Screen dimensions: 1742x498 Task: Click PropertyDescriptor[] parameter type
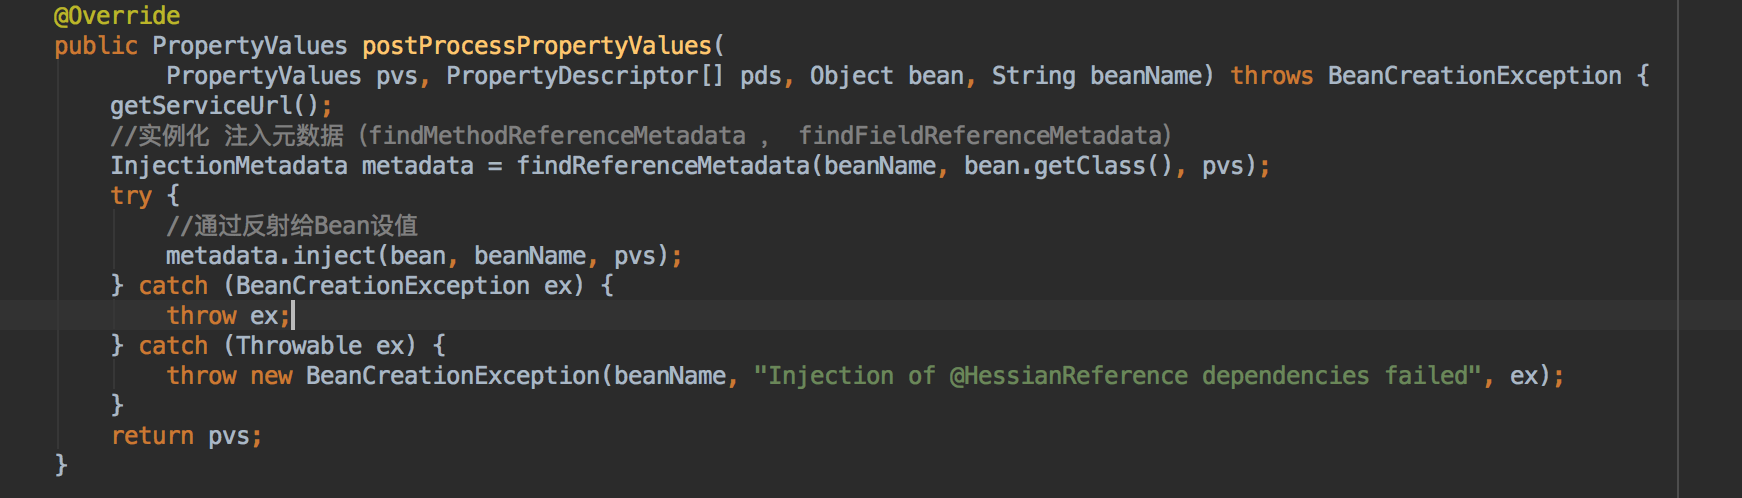[585, 76]
